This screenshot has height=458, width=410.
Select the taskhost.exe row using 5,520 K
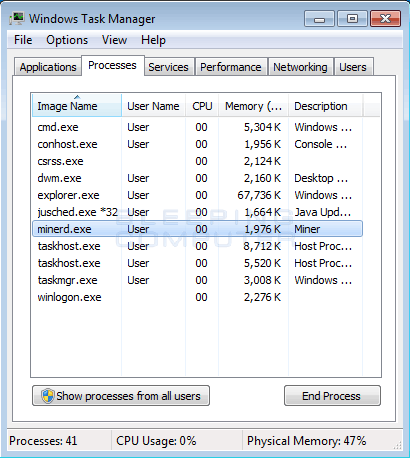197,263
